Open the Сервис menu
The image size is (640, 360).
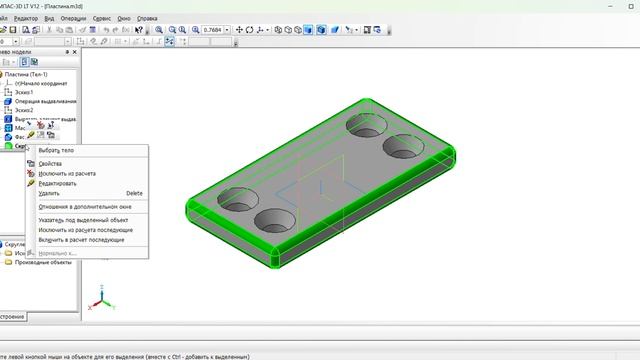pos(102,18)
